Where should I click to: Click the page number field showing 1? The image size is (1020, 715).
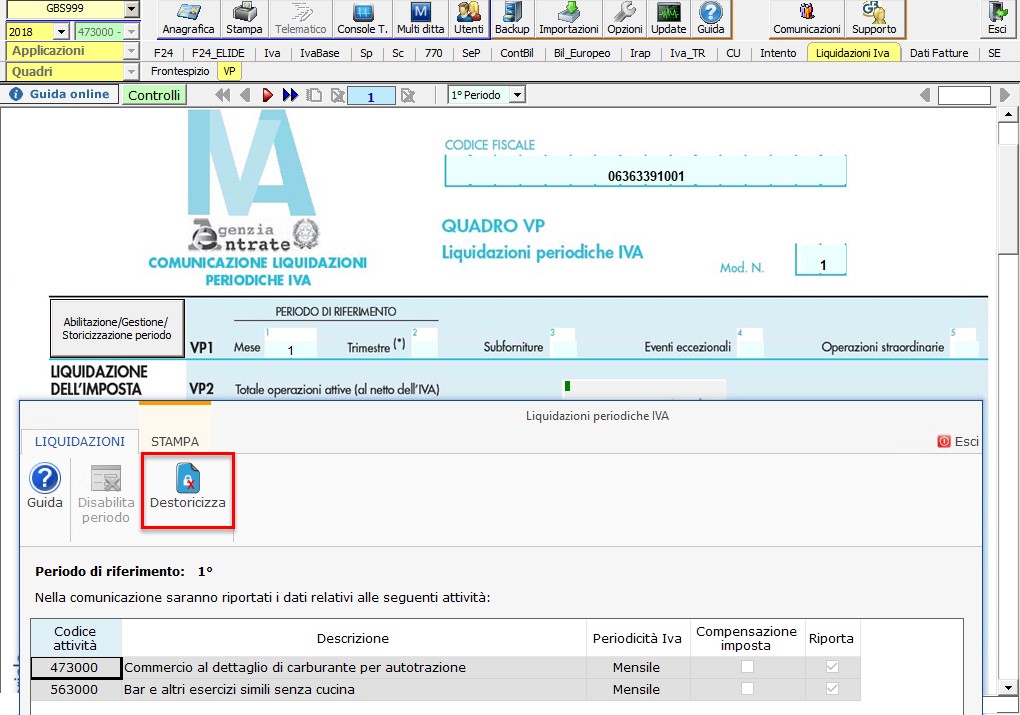pyautogui.click(x=371, y=96)
